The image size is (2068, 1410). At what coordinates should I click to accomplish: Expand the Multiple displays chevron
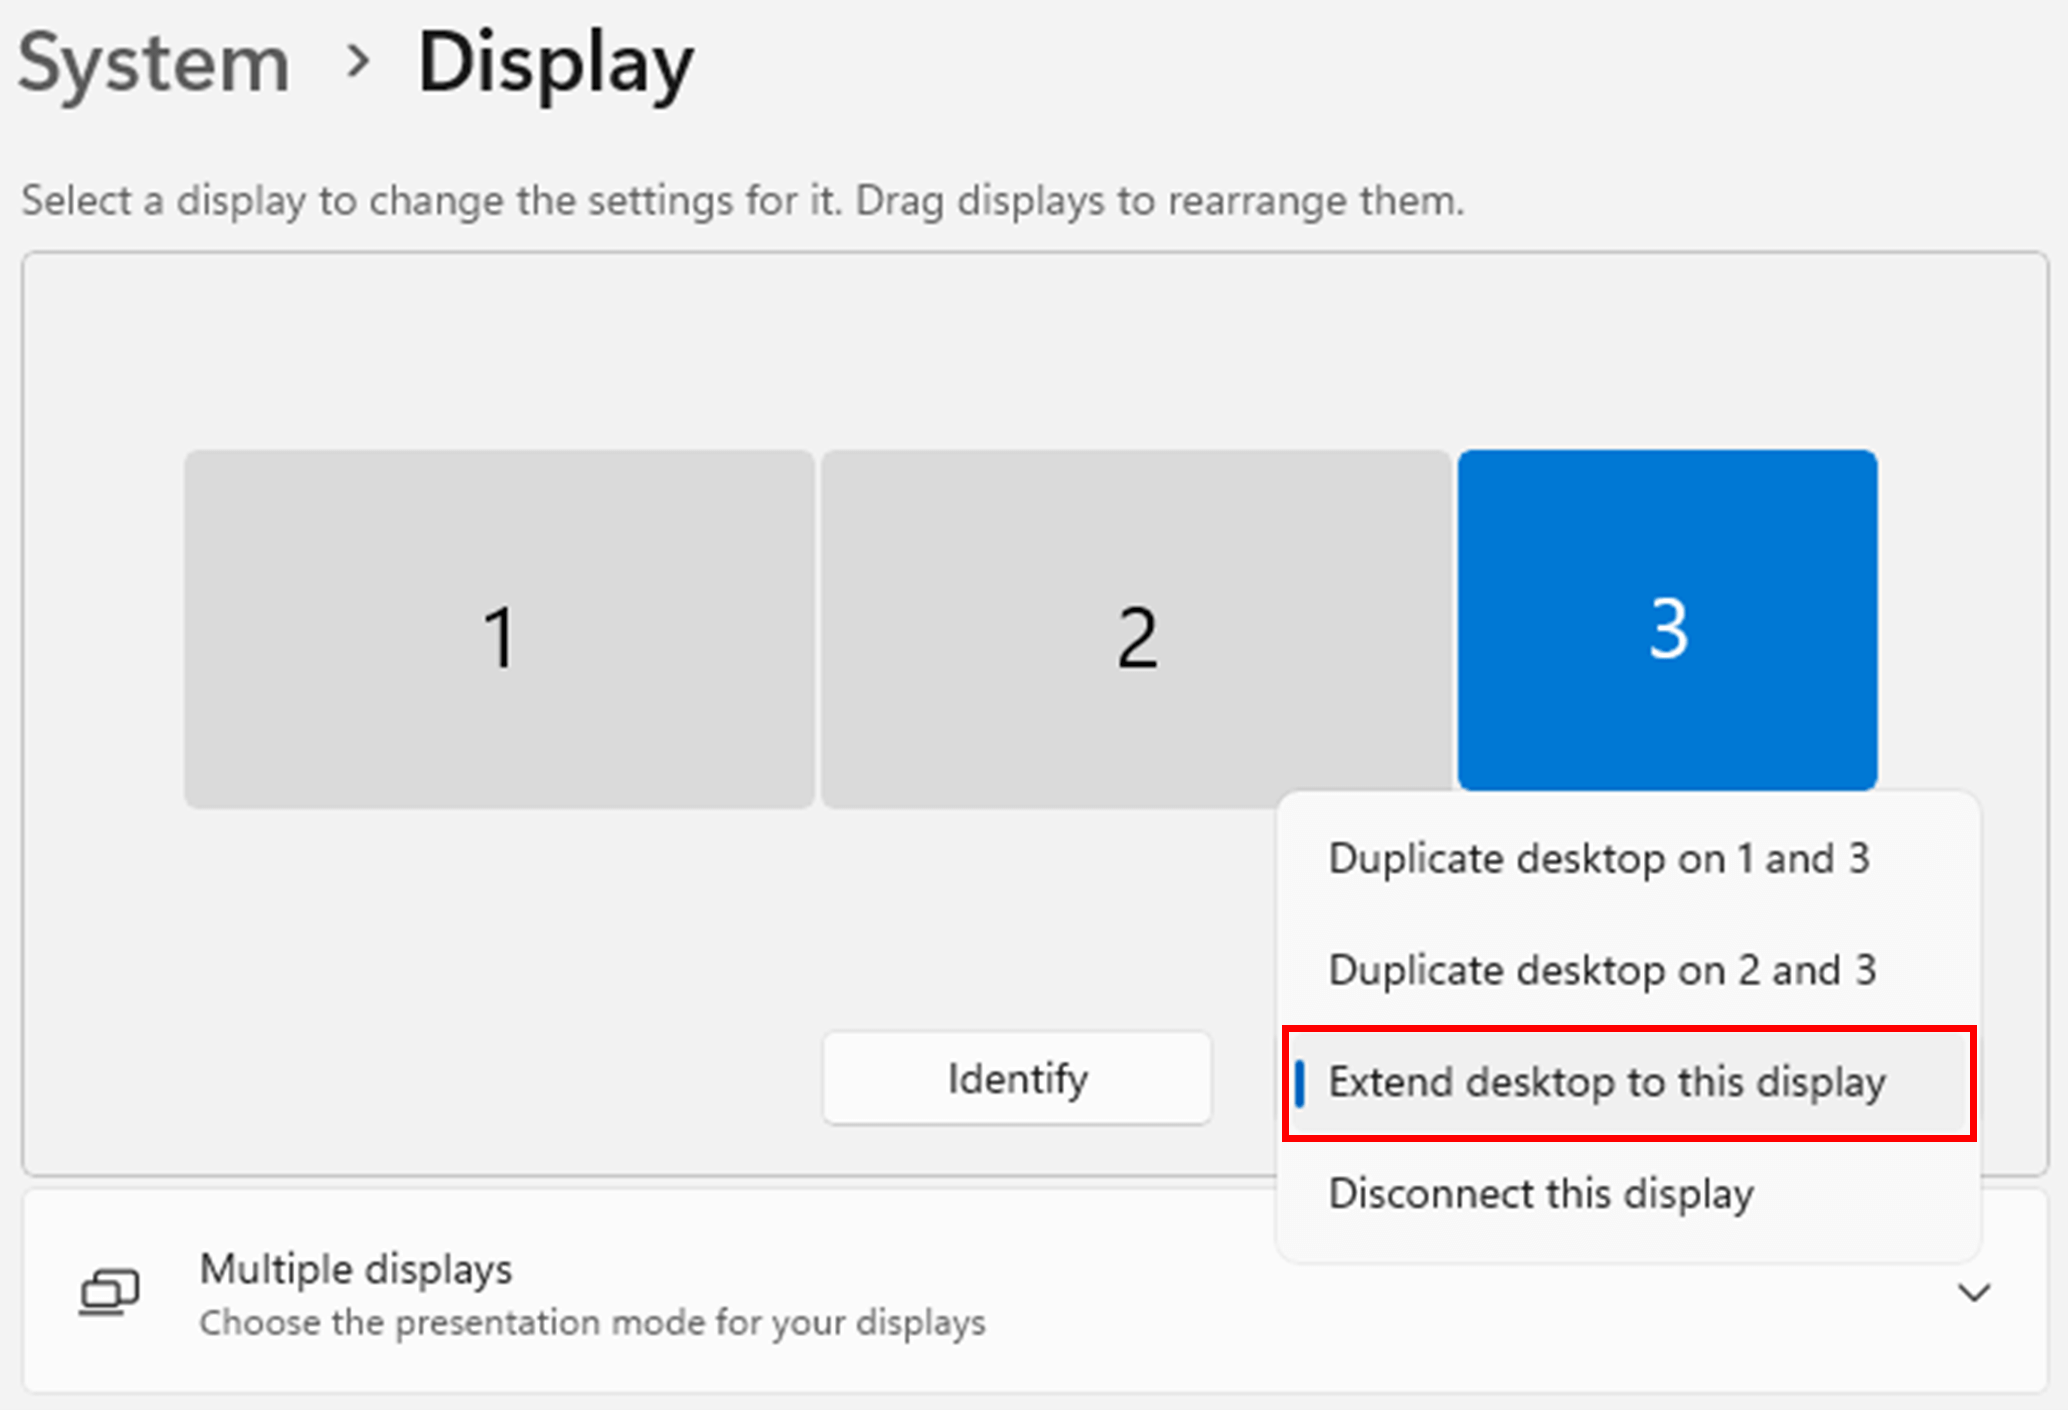pyautogui.click(x=1973, y=1293)
